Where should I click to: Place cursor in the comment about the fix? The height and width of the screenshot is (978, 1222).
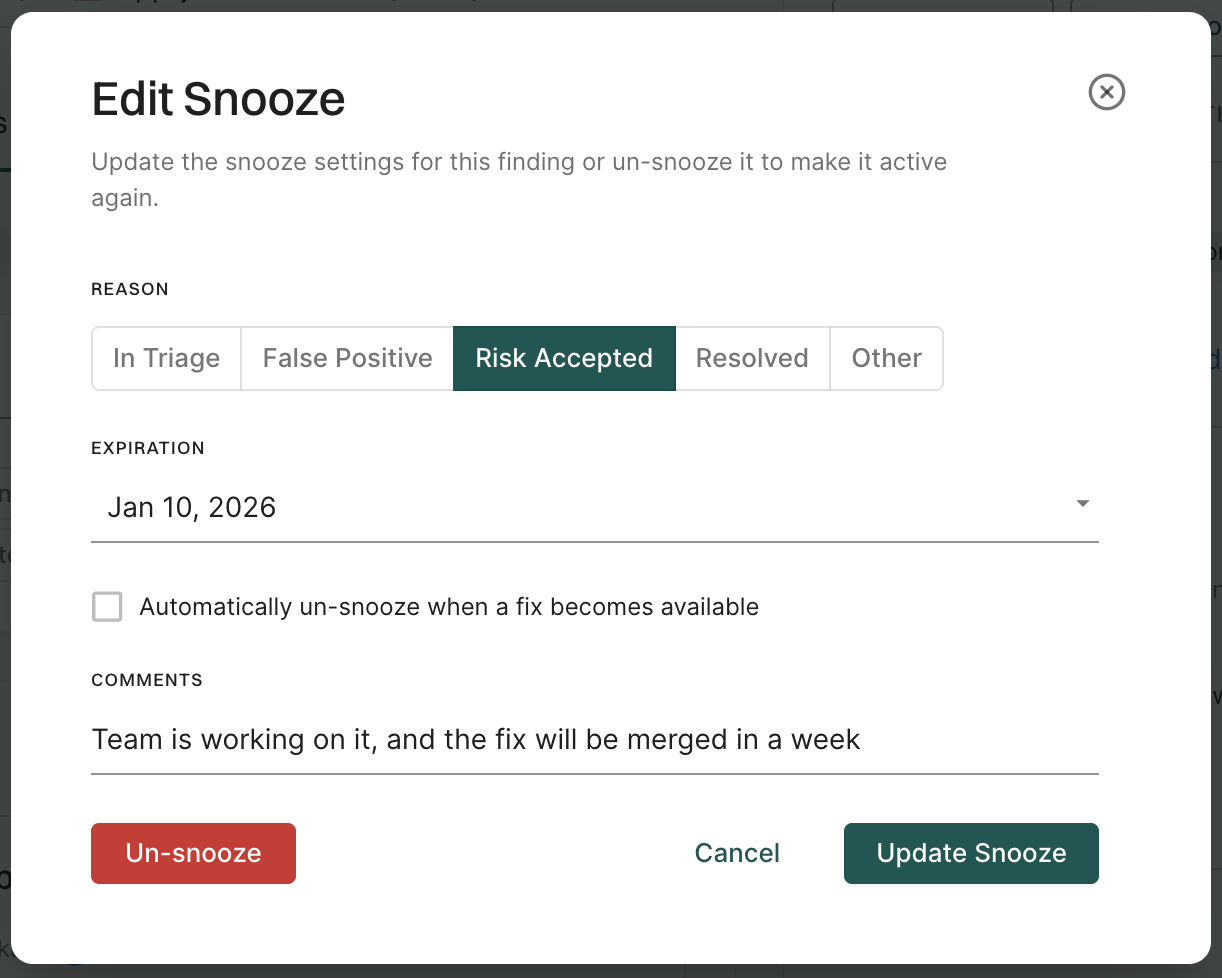475,739
